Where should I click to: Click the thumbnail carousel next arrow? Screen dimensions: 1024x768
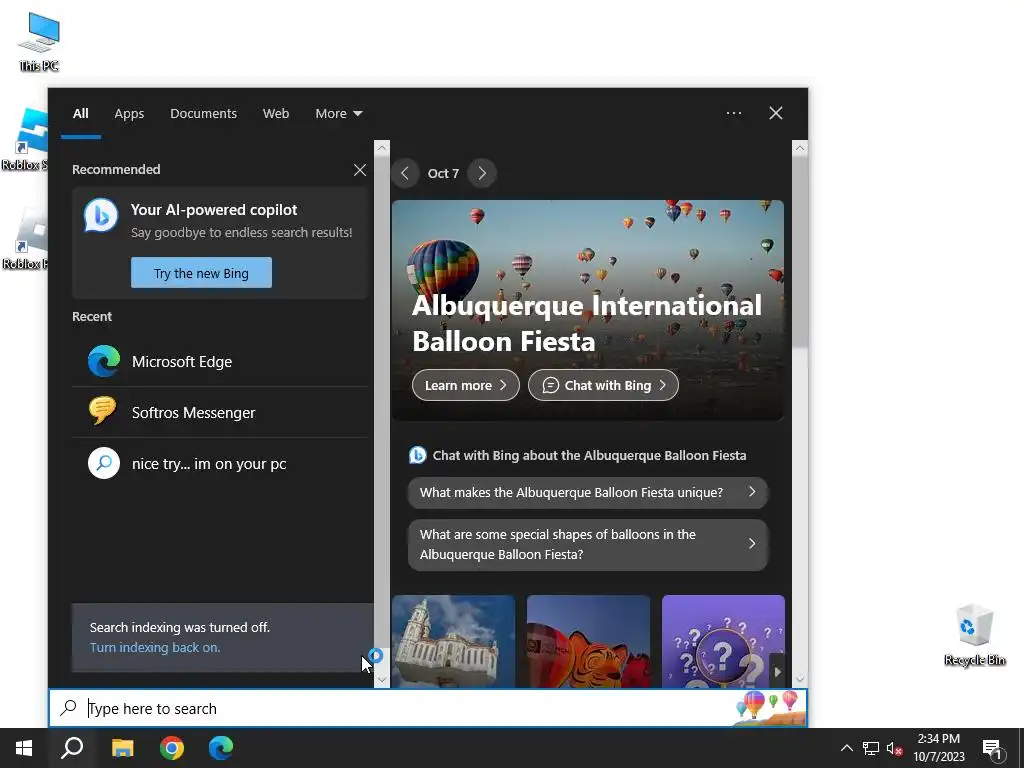pyautogui.click(x=777, y=672)
